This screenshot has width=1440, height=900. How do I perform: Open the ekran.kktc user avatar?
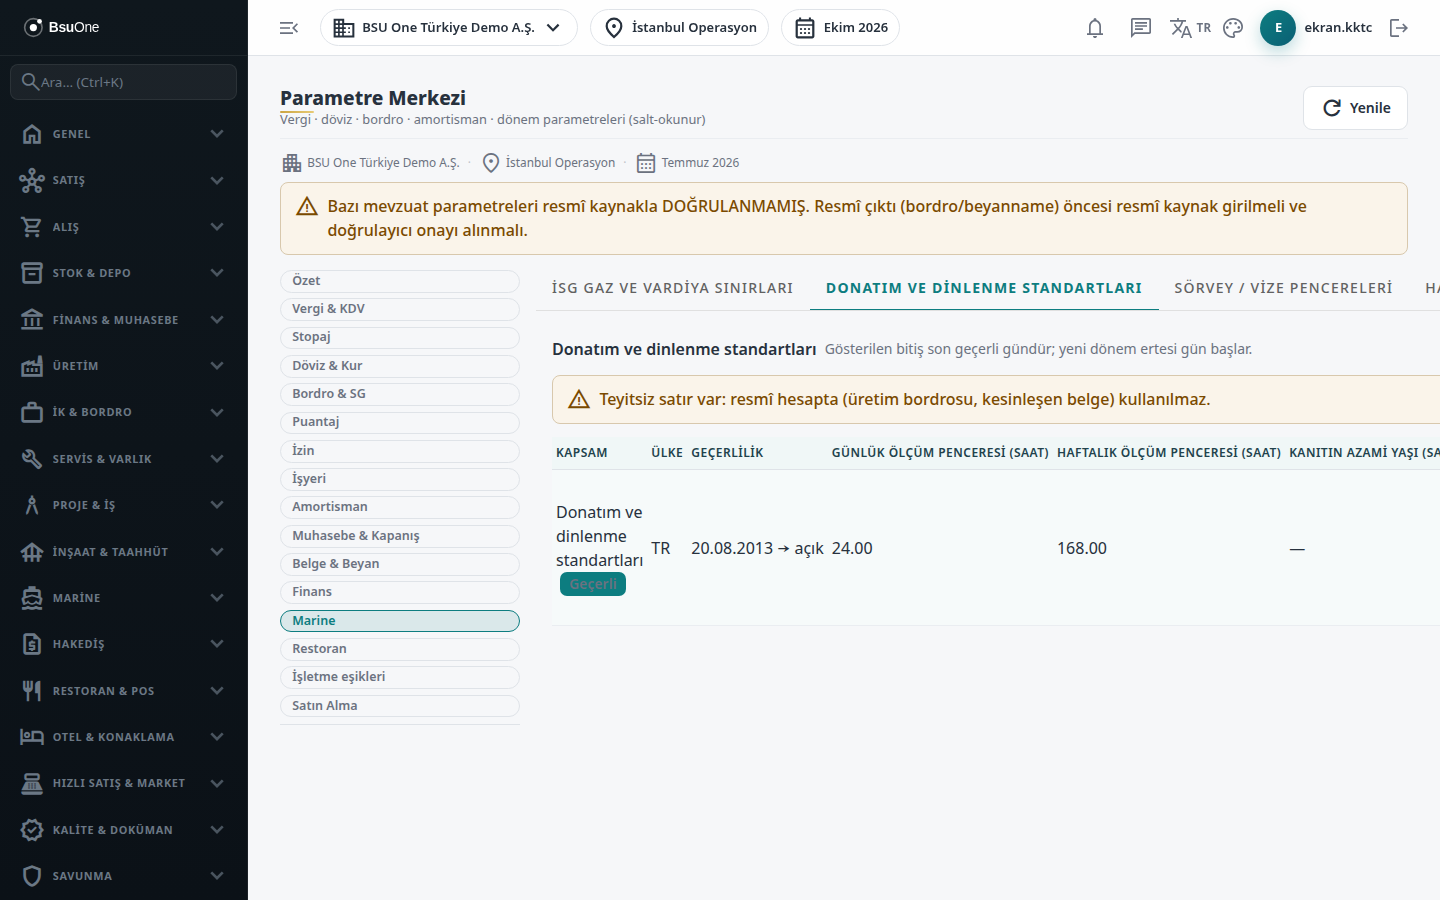[x=1278, y=28]
